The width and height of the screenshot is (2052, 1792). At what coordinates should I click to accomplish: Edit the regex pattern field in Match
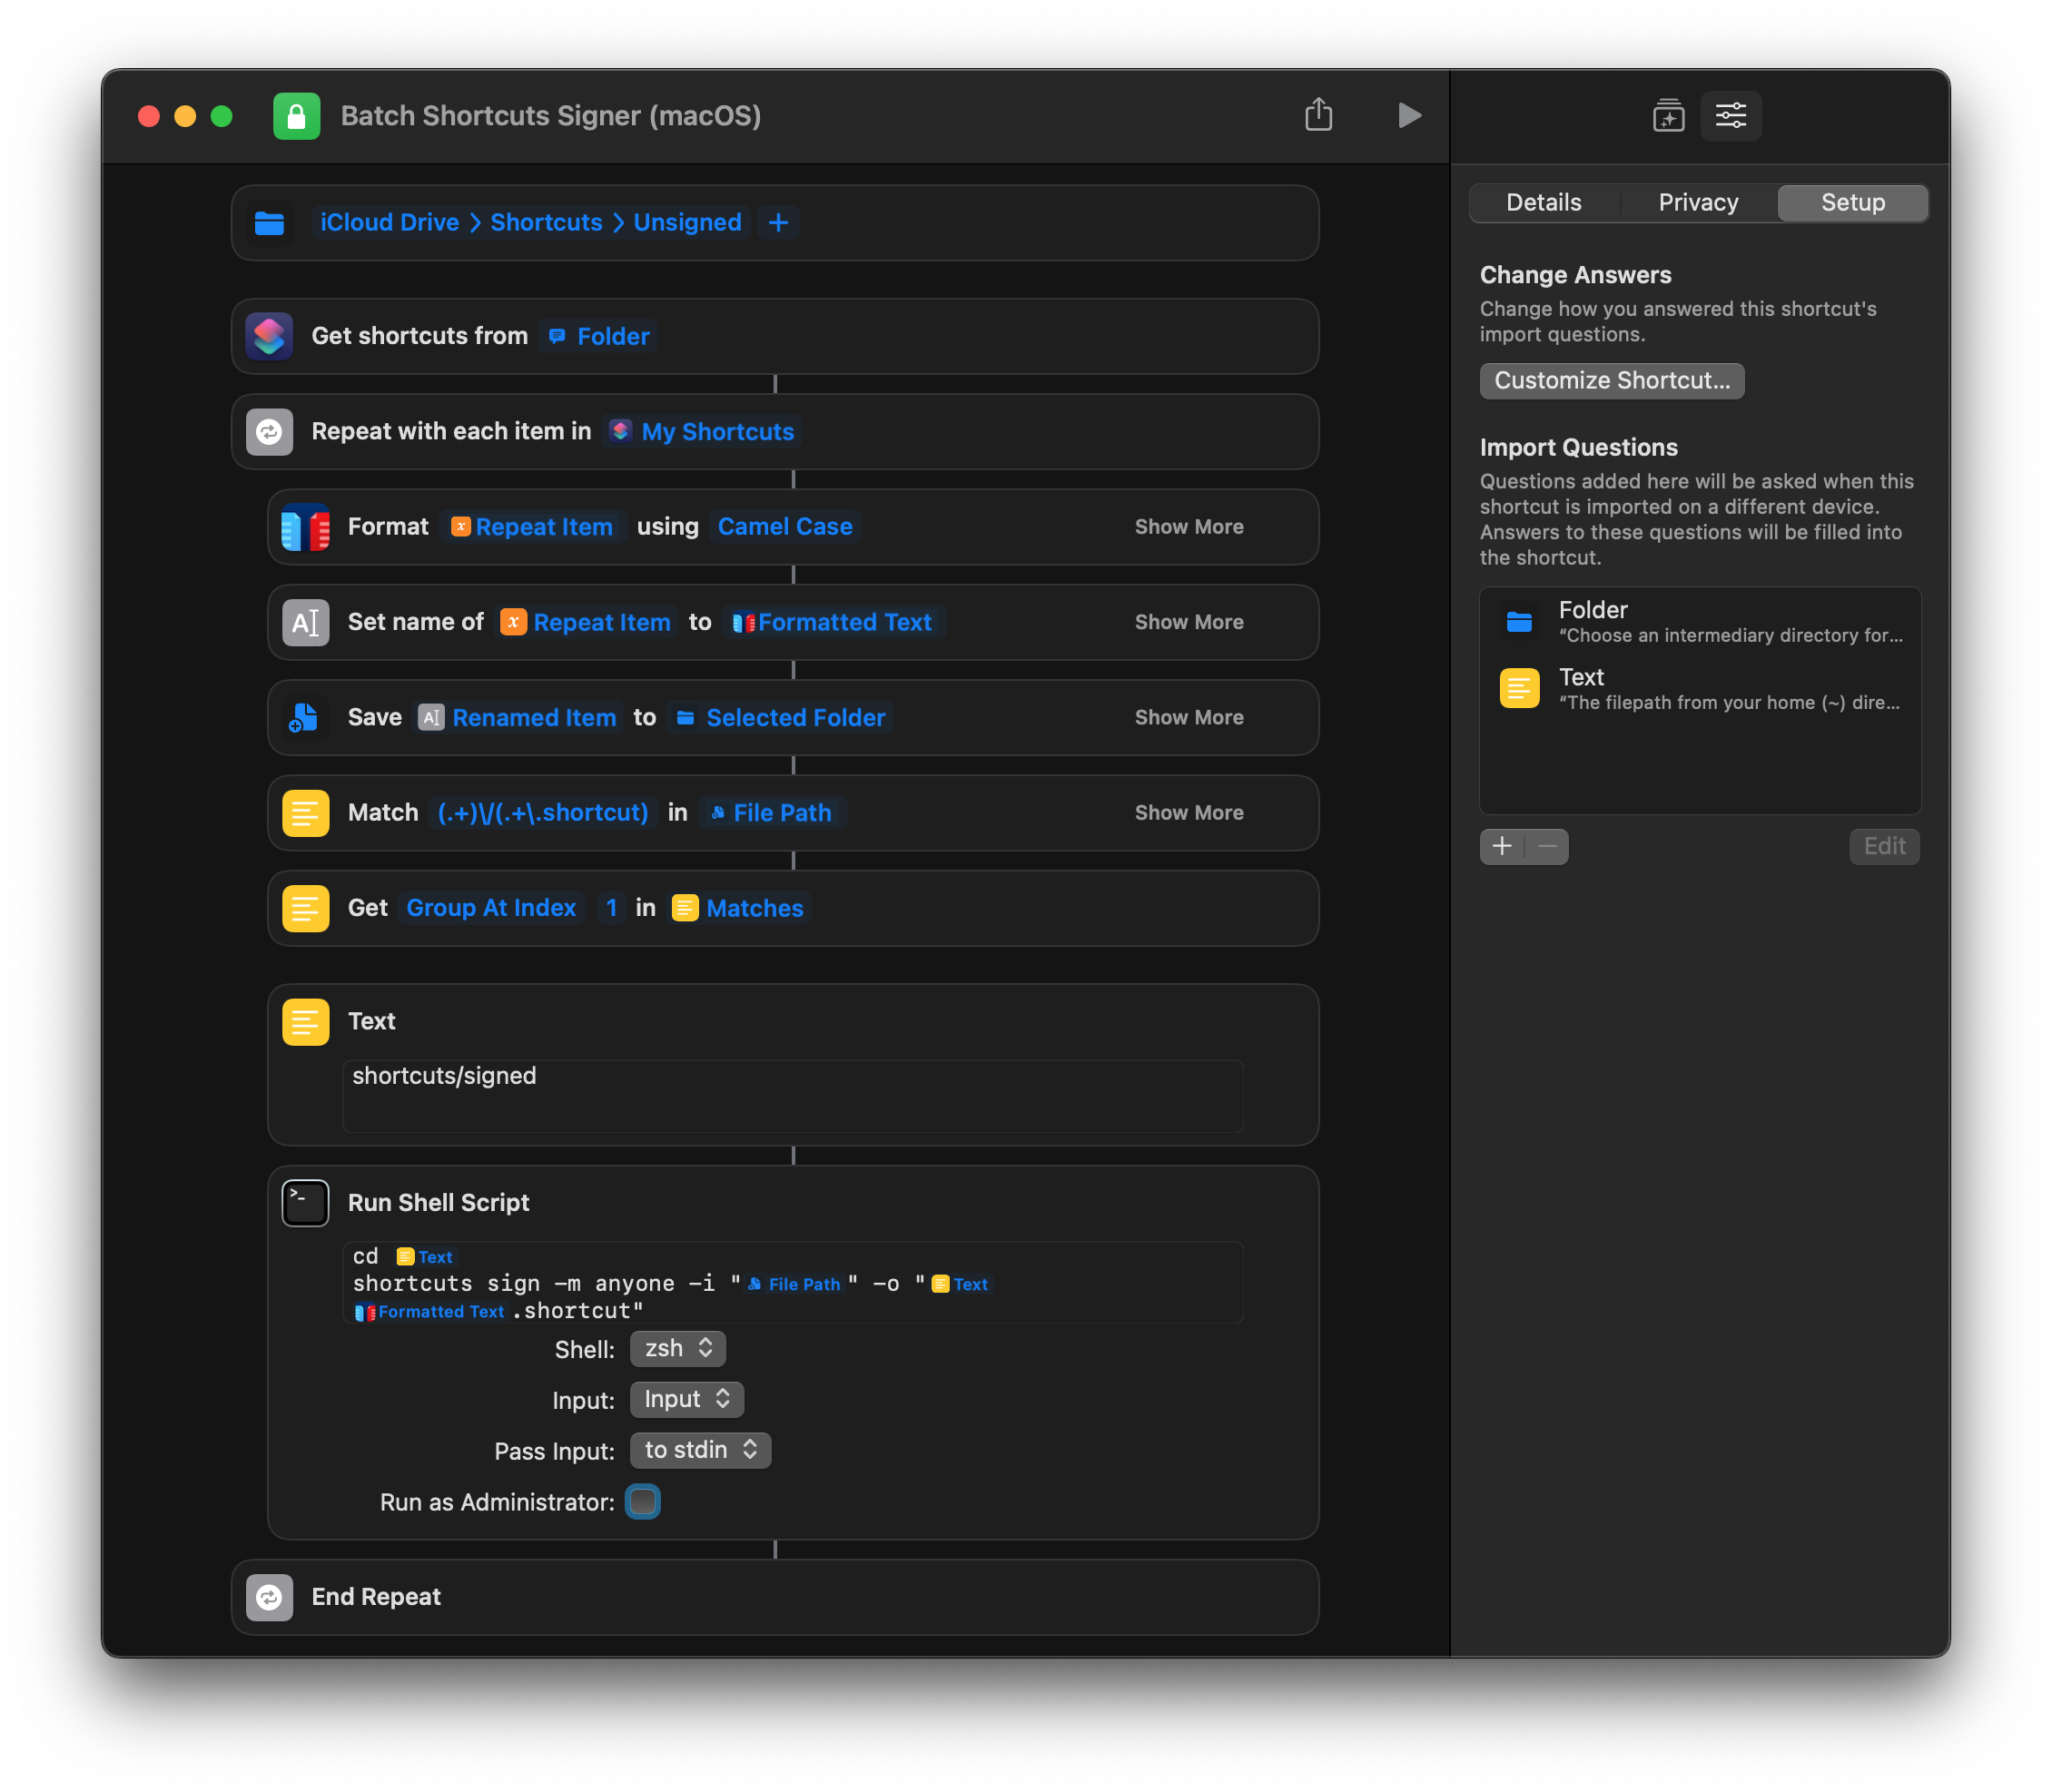pos(543,813)
